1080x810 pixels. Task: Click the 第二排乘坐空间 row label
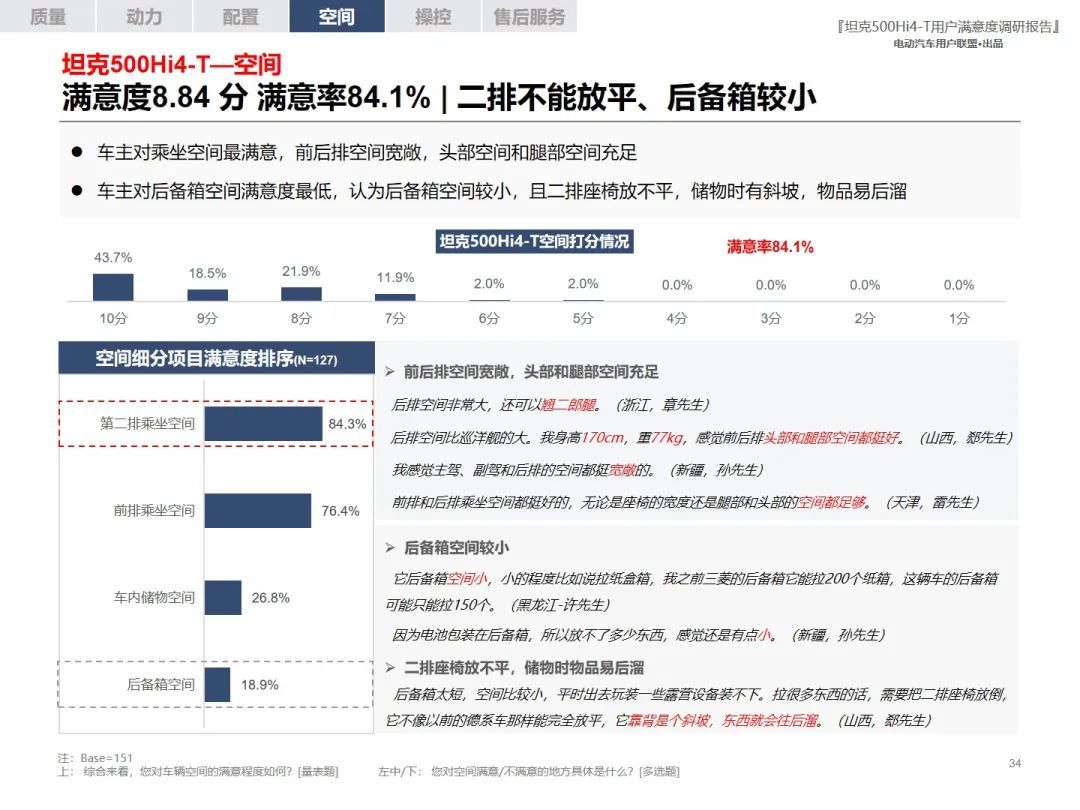pos(147,424)
